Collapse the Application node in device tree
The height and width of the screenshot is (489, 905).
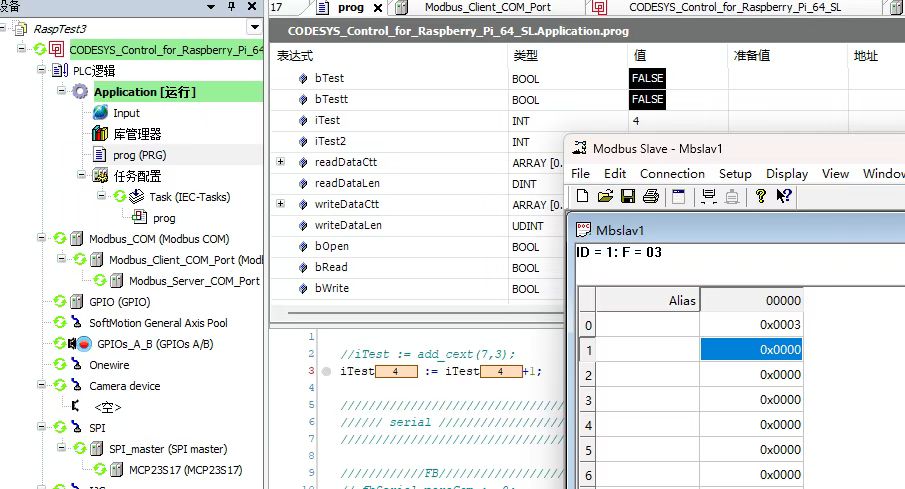click(62, 91)
